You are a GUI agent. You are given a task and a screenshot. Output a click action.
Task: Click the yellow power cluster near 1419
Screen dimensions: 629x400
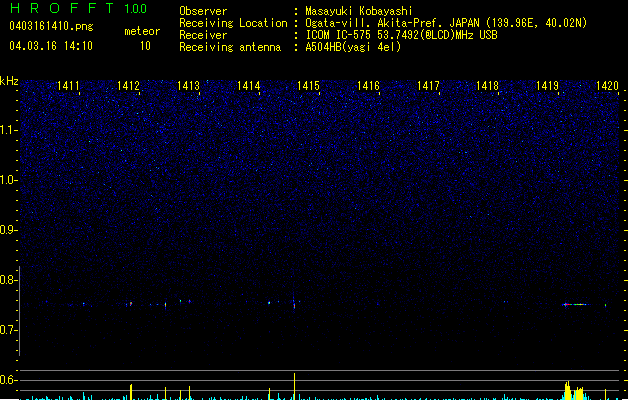[x=573, y=391]
